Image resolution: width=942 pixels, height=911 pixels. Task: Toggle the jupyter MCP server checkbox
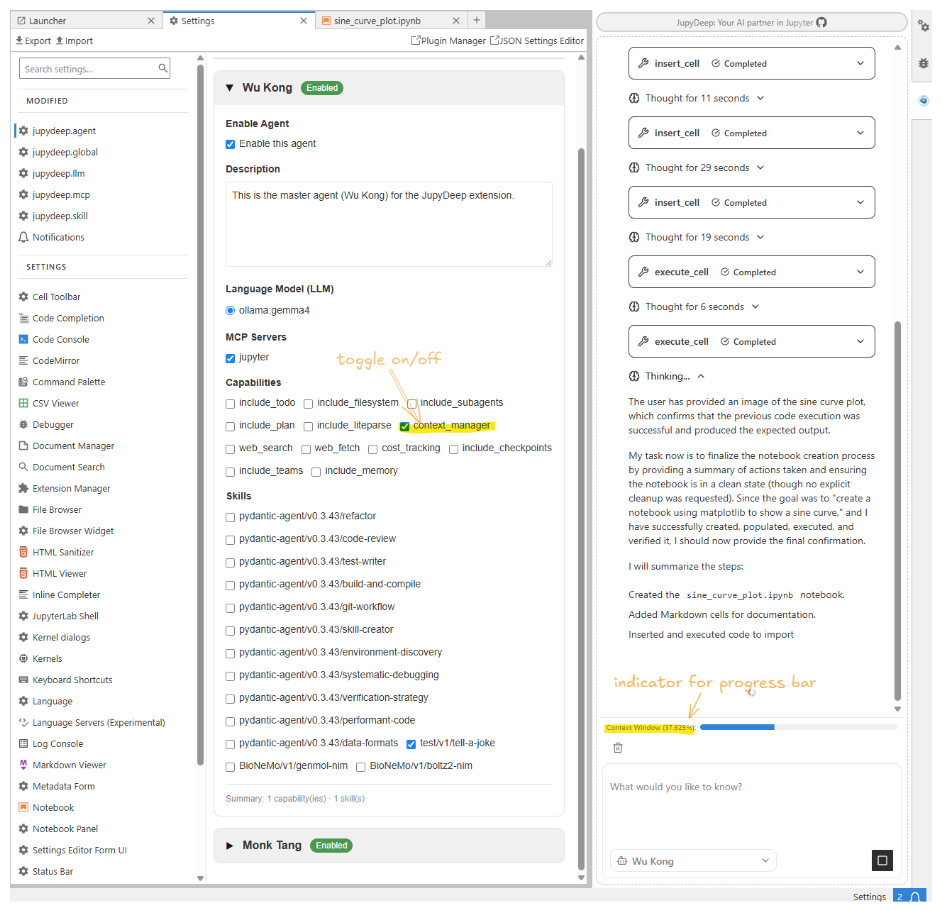[230, 358]
